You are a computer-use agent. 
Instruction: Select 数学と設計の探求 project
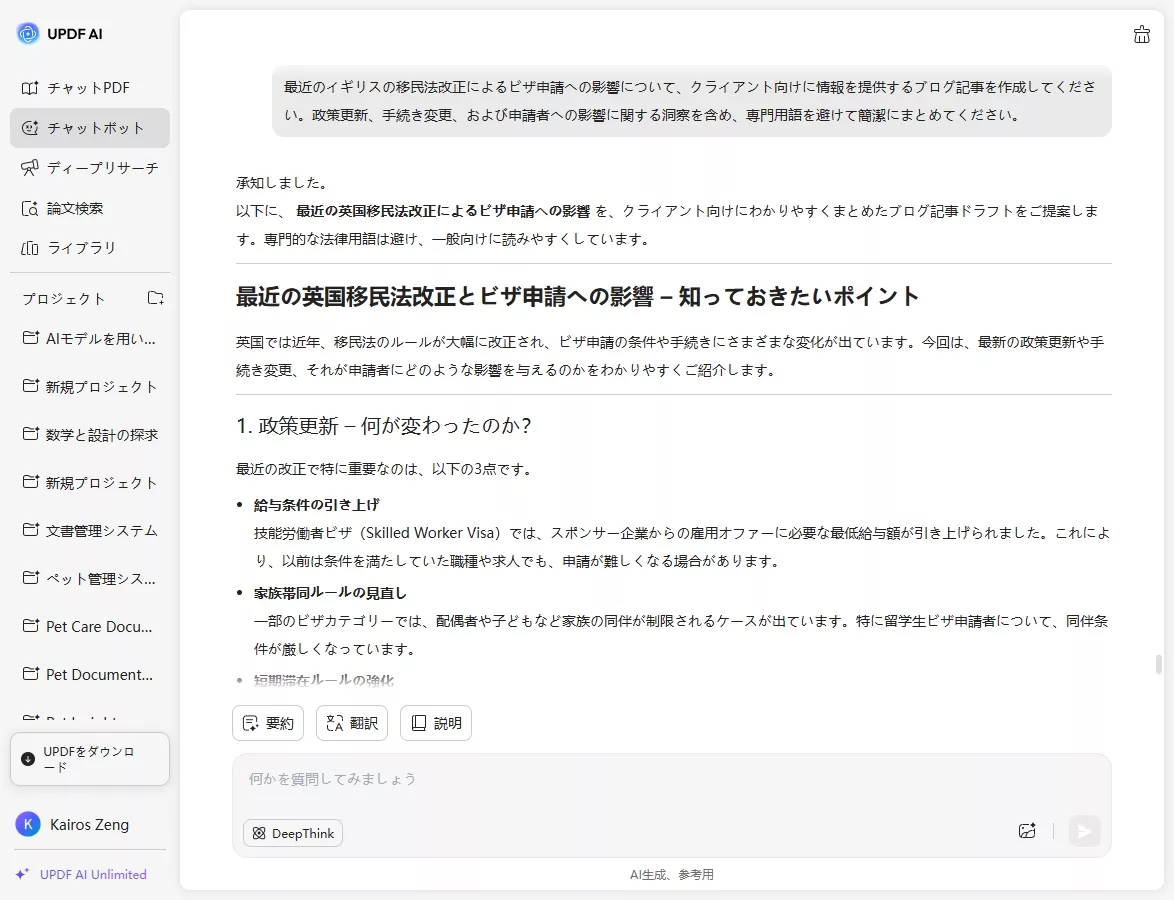tap(90, 434)
